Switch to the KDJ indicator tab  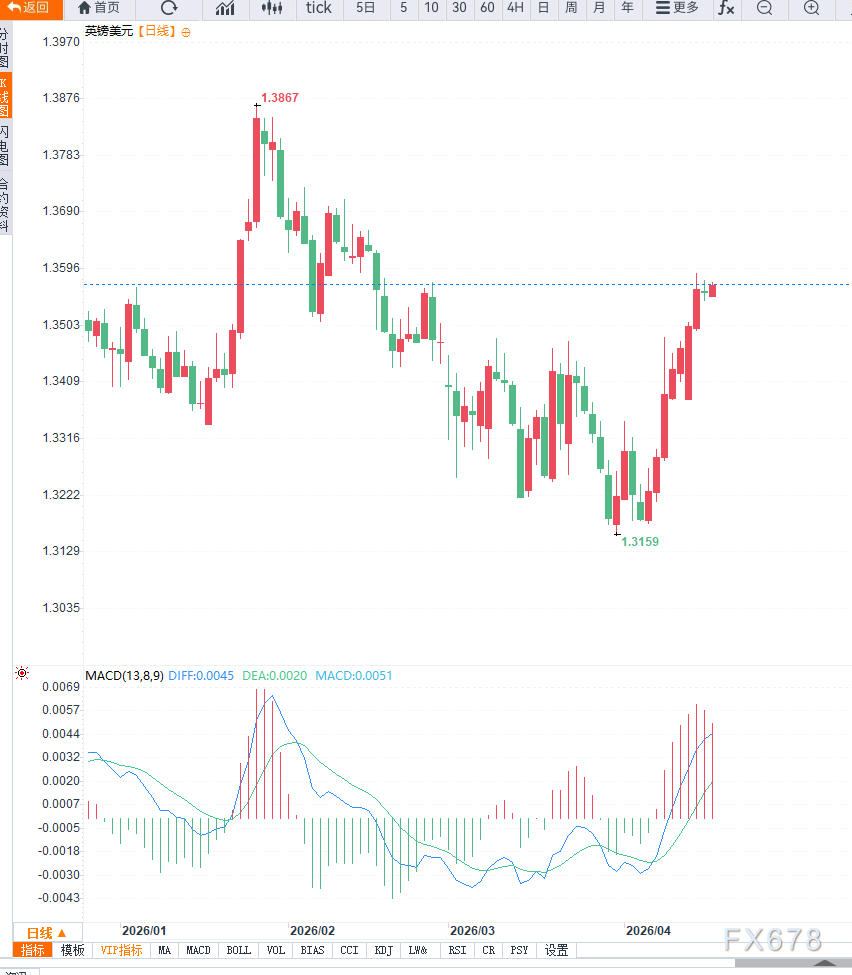[x=384, y=950]
